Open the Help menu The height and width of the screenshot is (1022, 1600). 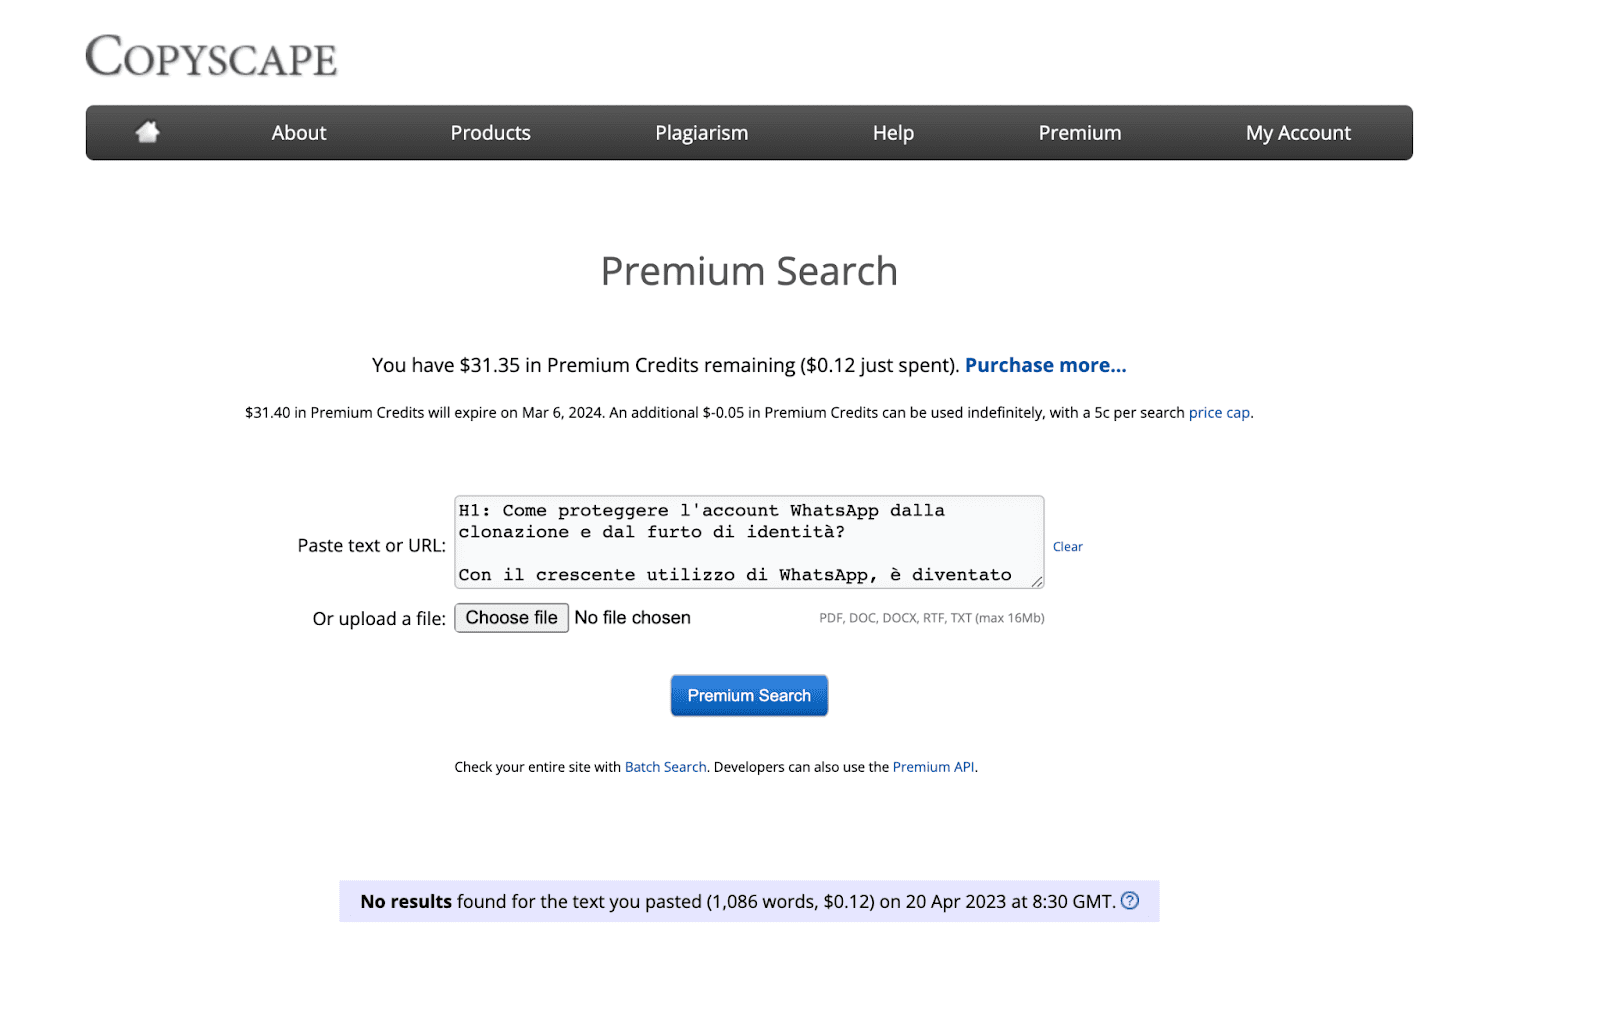point(893,133)
